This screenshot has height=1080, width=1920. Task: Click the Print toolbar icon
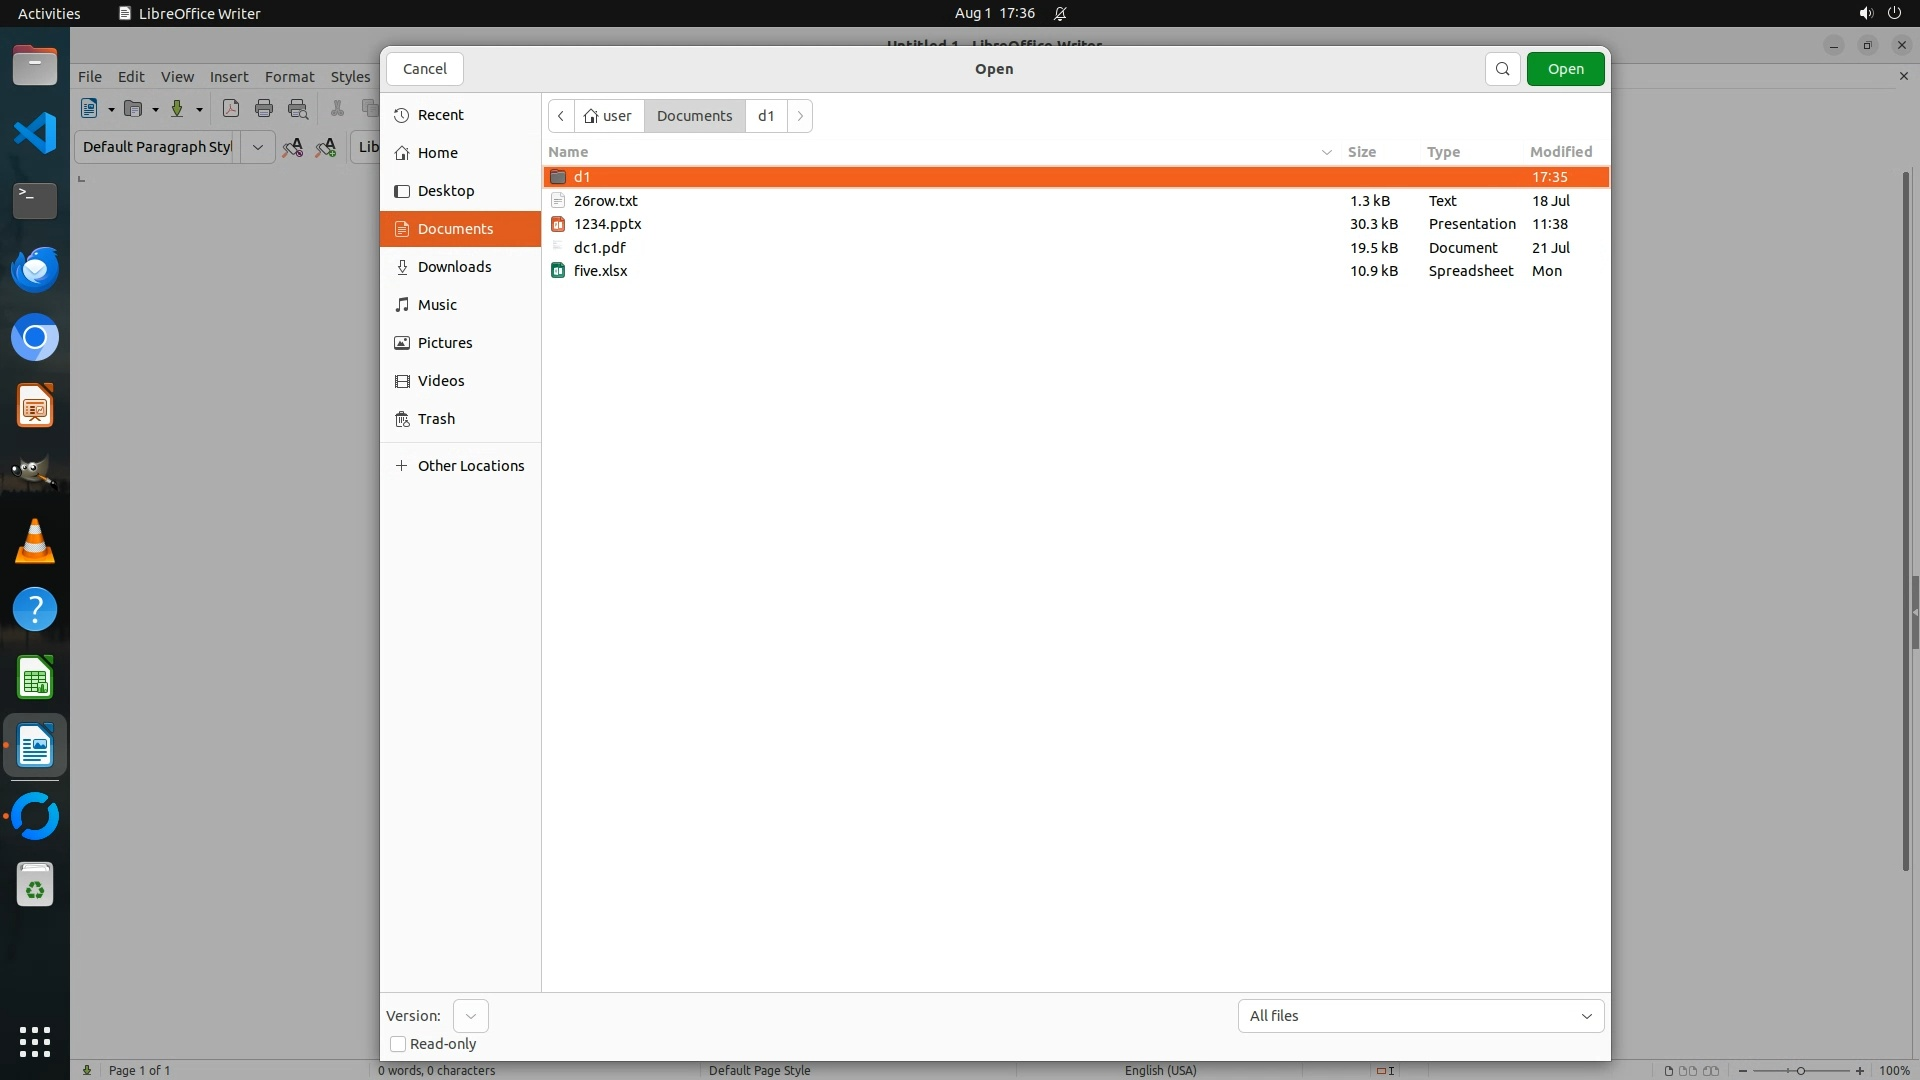pos(264,109)
